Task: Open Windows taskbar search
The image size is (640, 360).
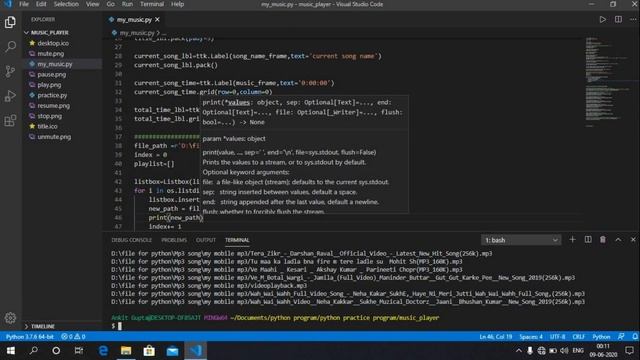Action: pos(34,351)
